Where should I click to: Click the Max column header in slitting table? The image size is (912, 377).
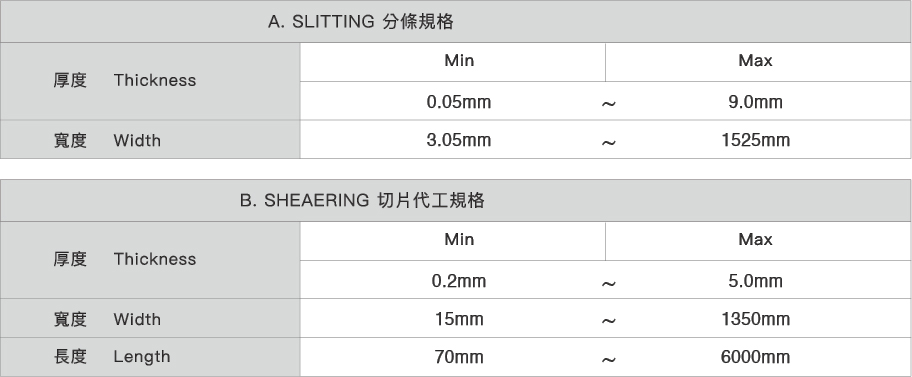point(755,61)
